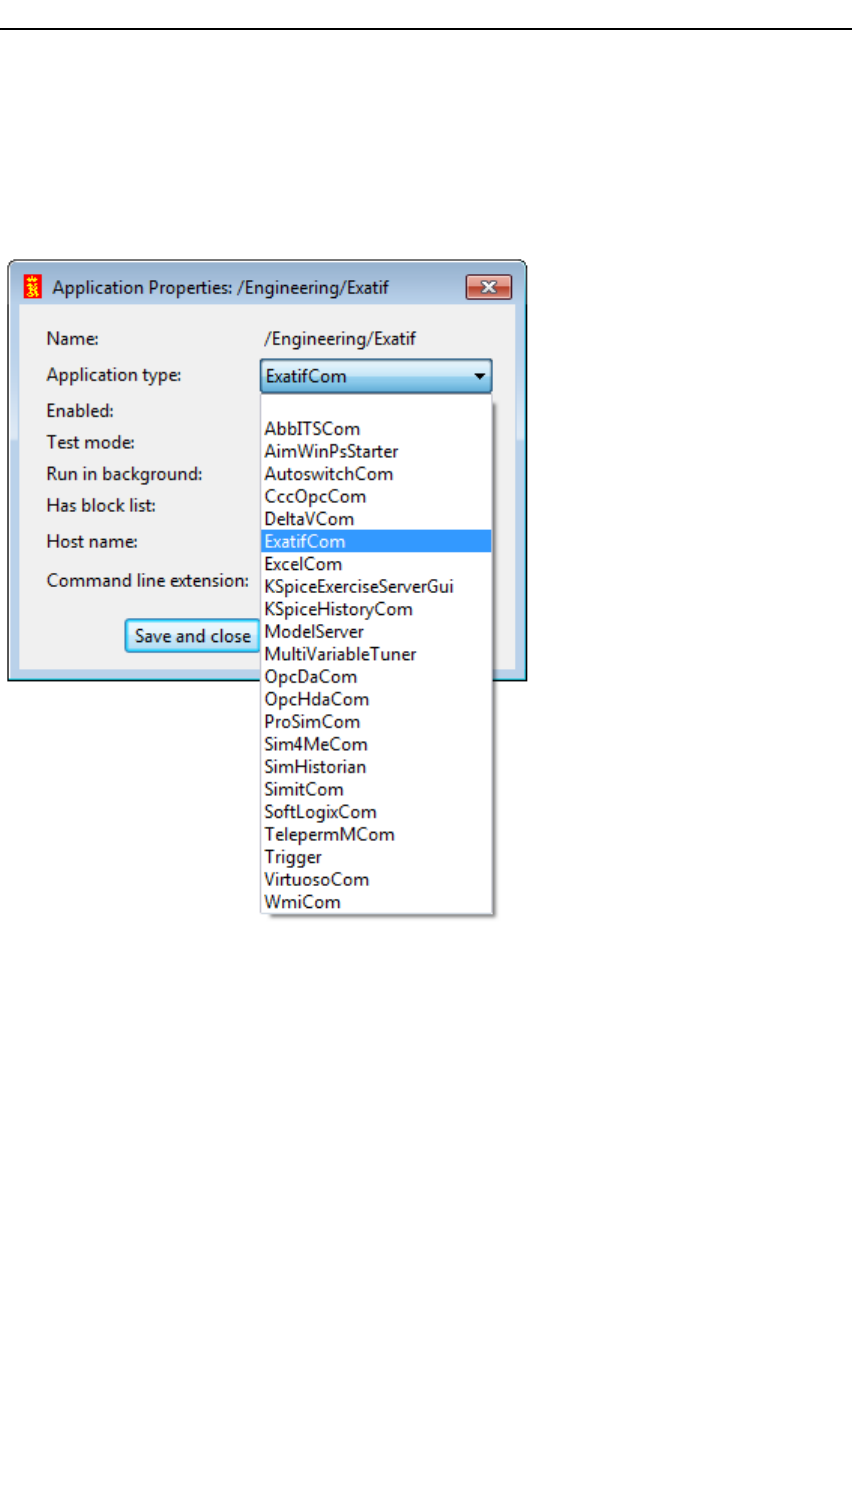Click the /Engineering/Exatif name value

tap(340, 339)
